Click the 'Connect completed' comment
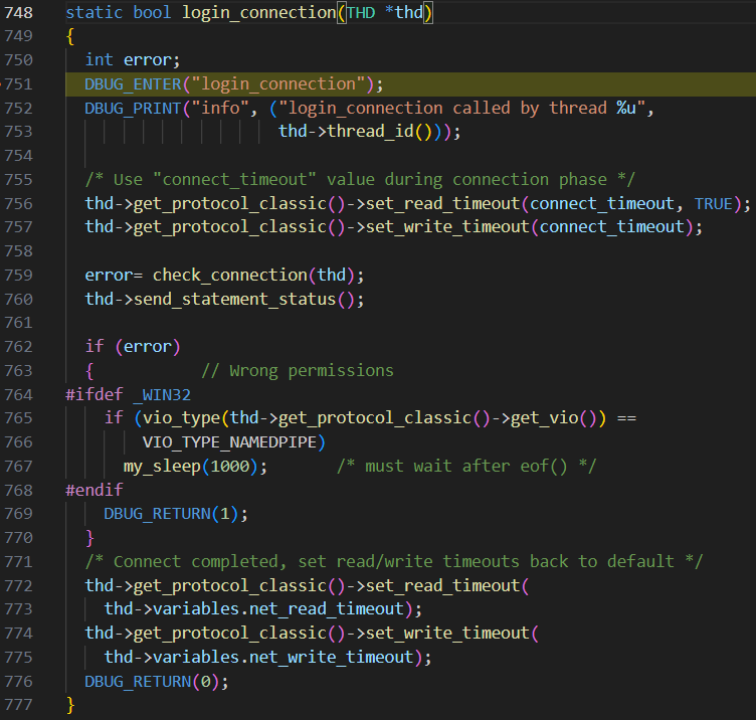The height and width of the screenshot is (720, 756). coord(394,562)
